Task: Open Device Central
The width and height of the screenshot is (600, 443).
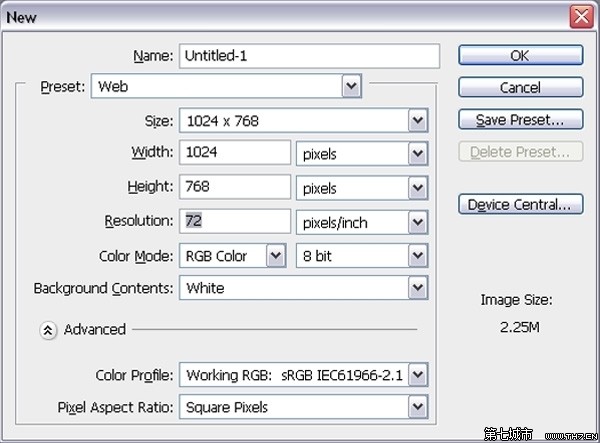Action: 520,205
